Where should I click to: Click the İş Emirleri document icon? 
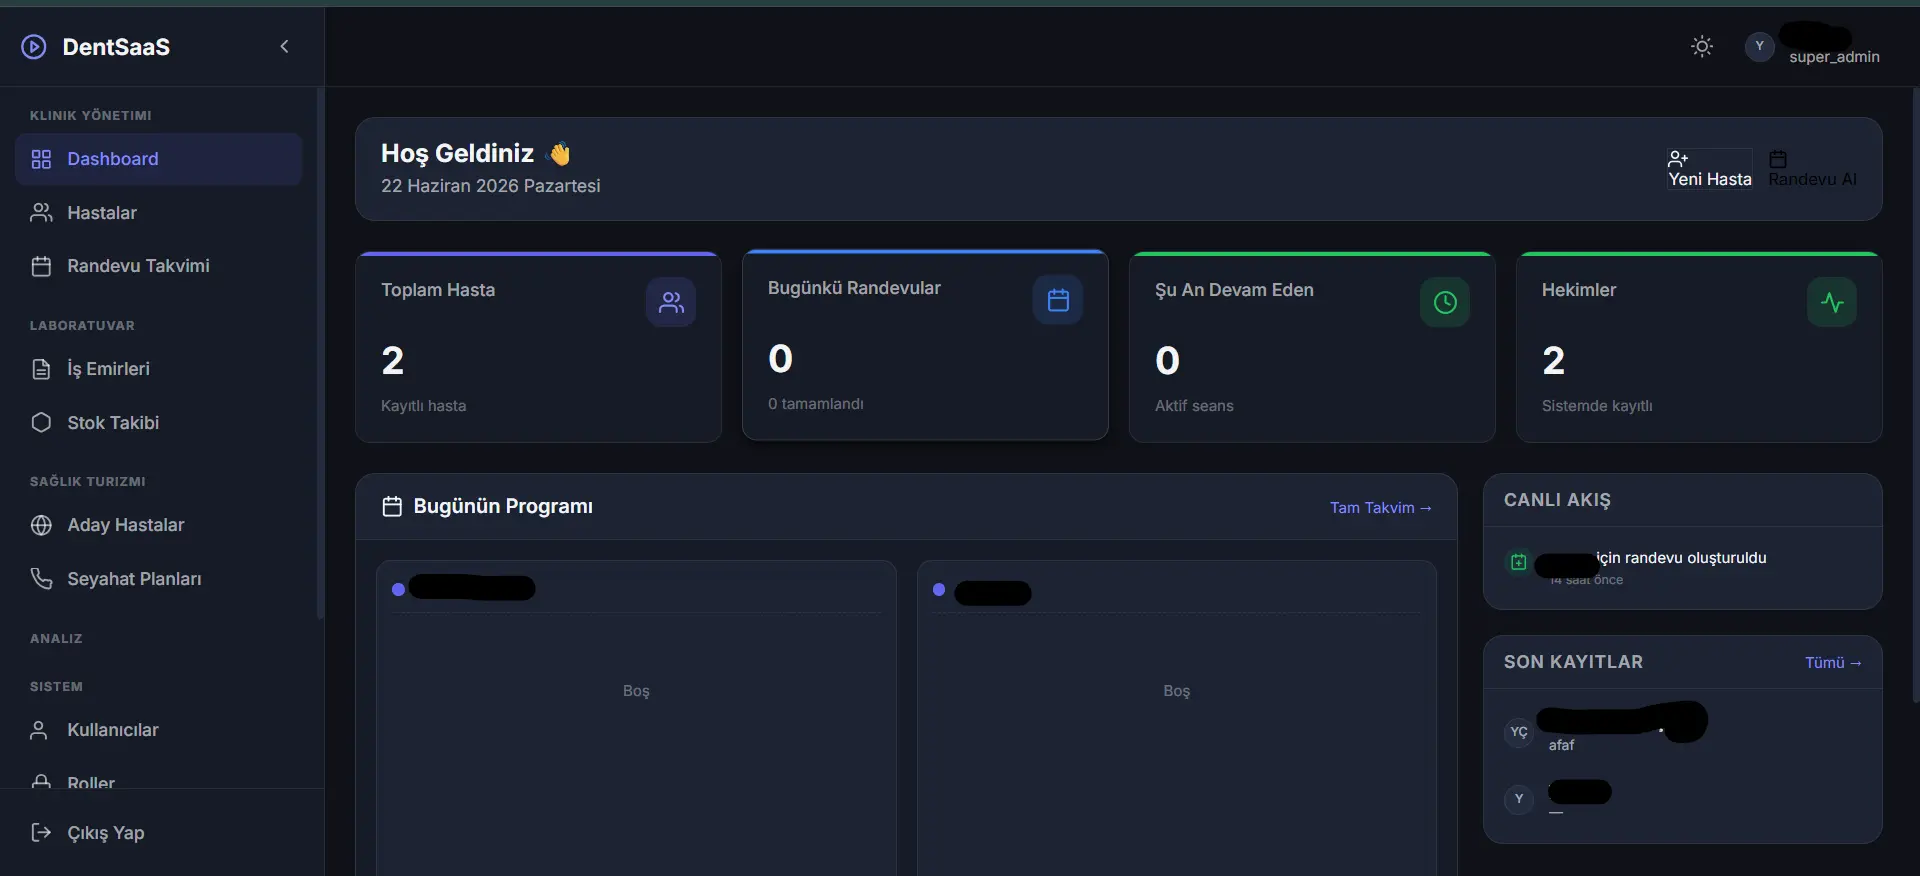(x=41, y=369)
